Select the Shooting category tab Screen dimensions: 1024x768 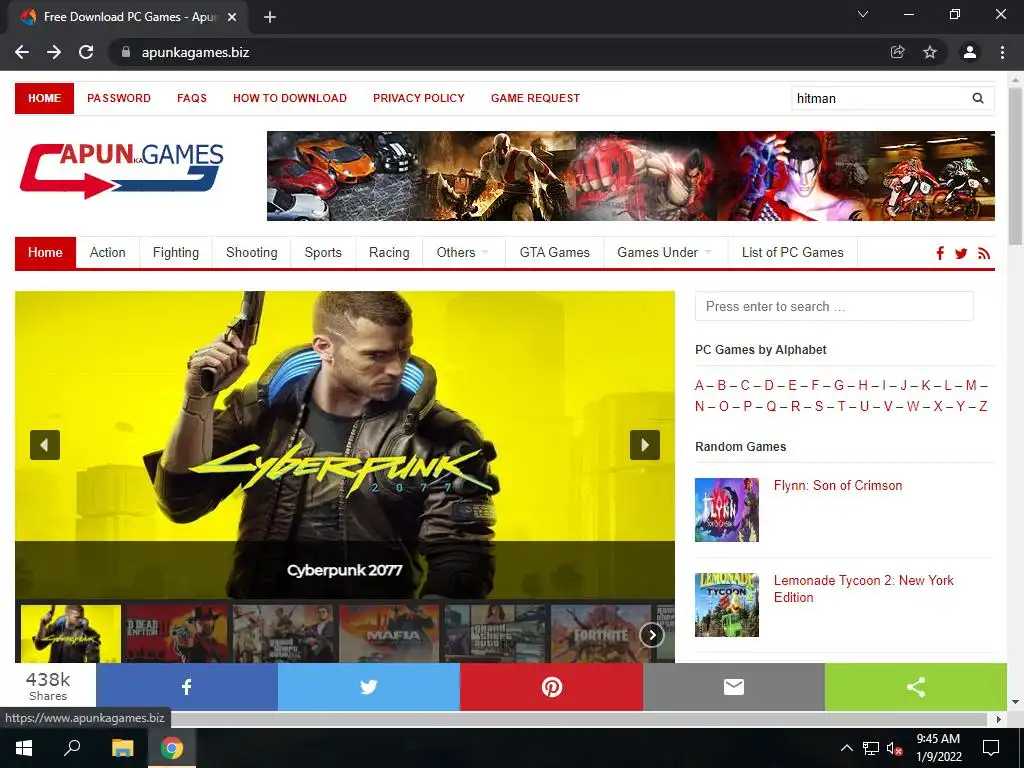(251, 253)
